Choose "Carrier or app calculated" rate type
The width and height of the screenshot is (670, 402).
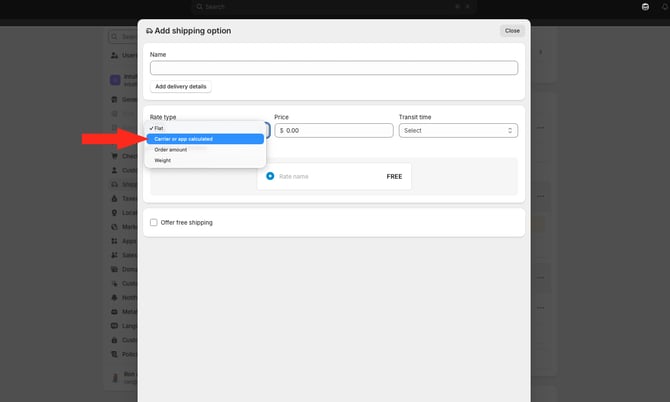[205, 139]
